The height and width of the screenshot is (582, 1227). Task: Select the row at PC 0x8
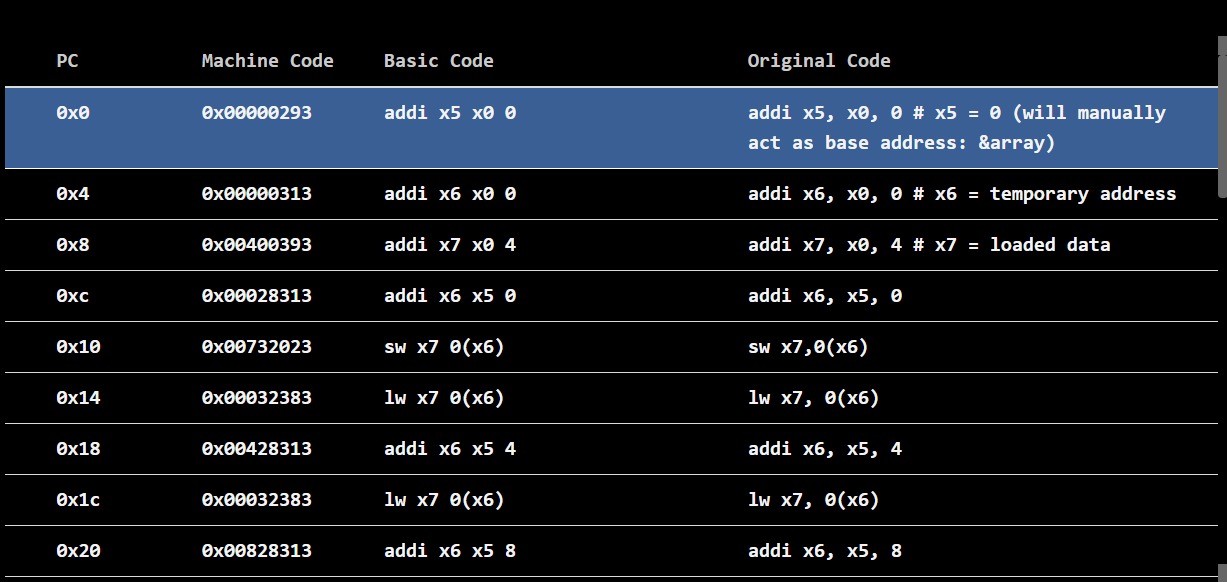pyautogui.click(x=612, y=245)
